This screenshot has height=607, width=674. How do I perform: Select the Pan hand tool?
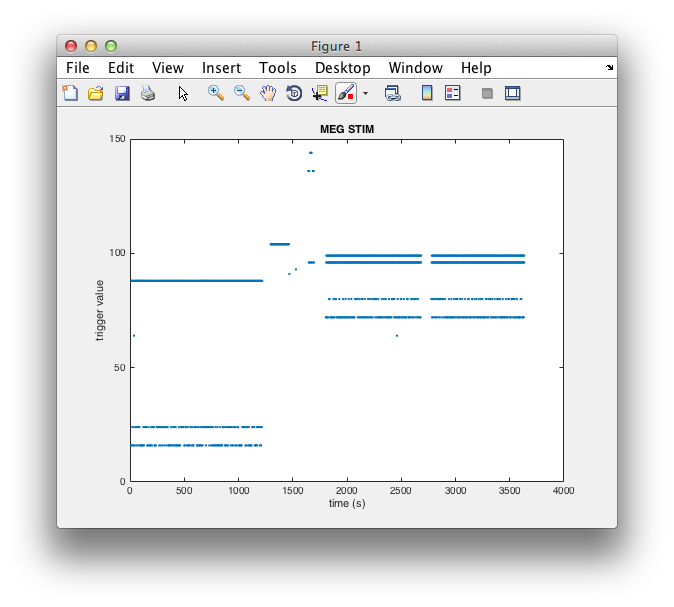[268, 93]
